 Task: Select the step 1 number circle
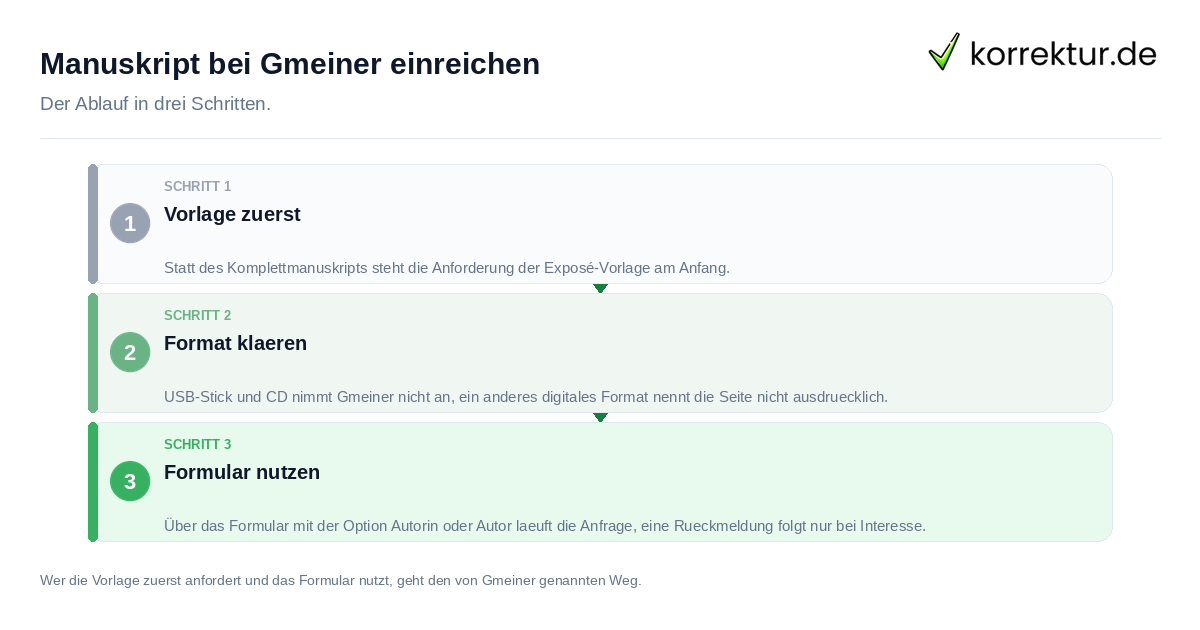click(130, 223)
